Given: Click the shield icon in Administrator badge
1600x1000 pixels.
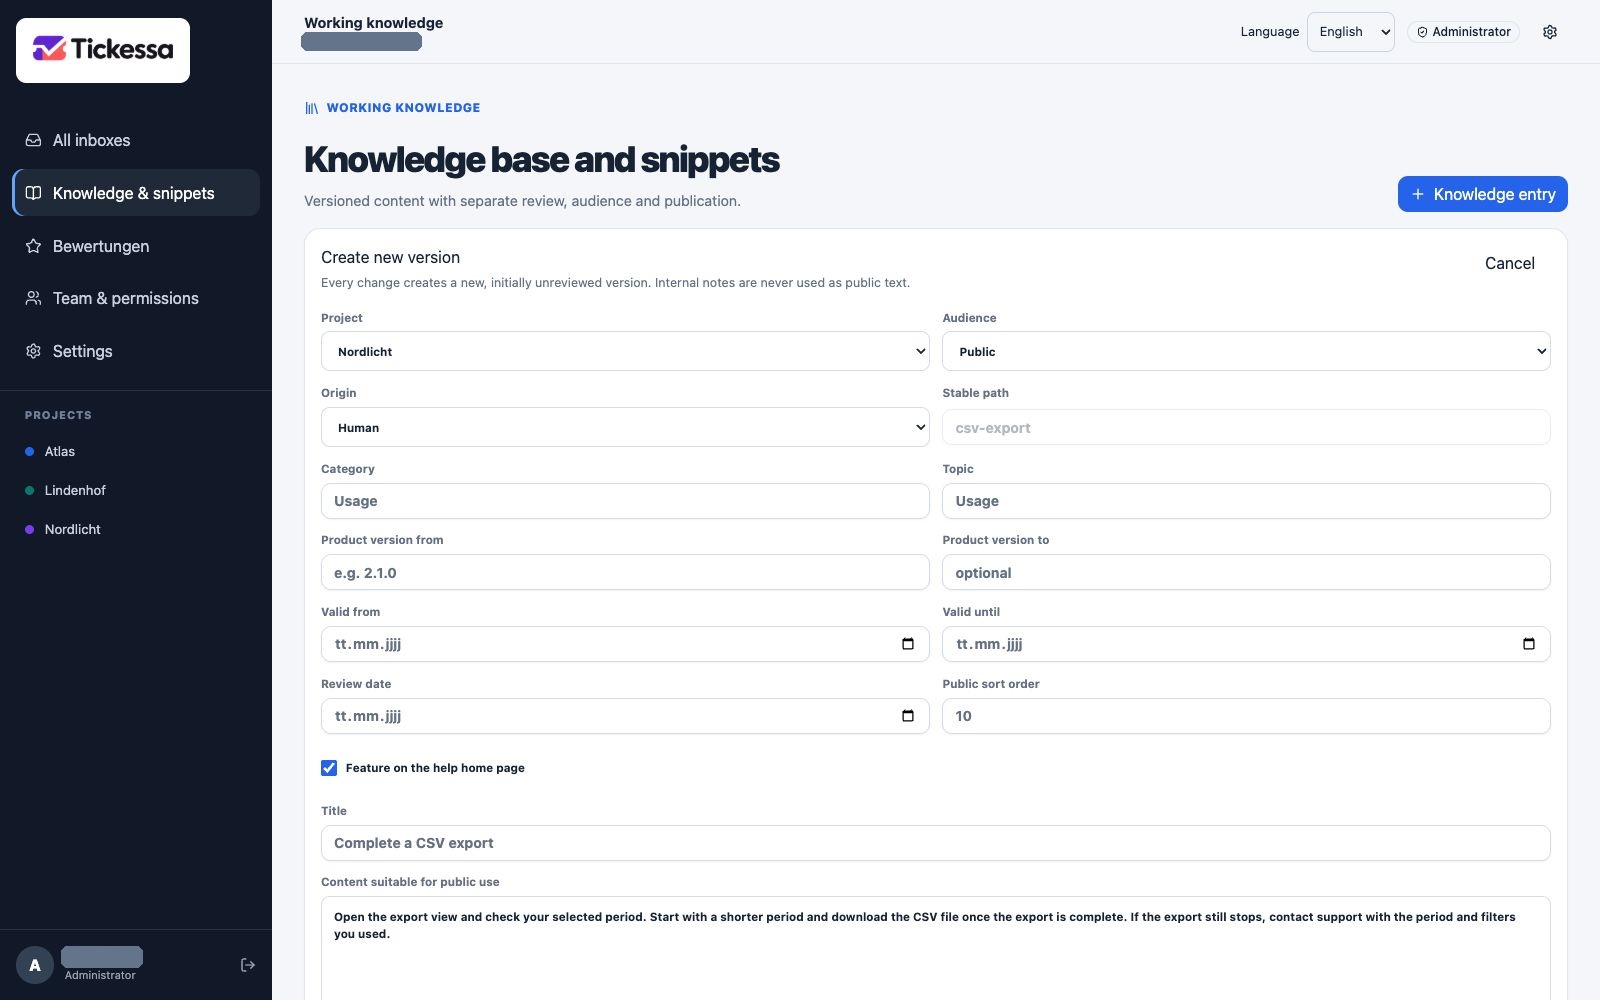Looking at the screenshot, I should click(1422, 32).
